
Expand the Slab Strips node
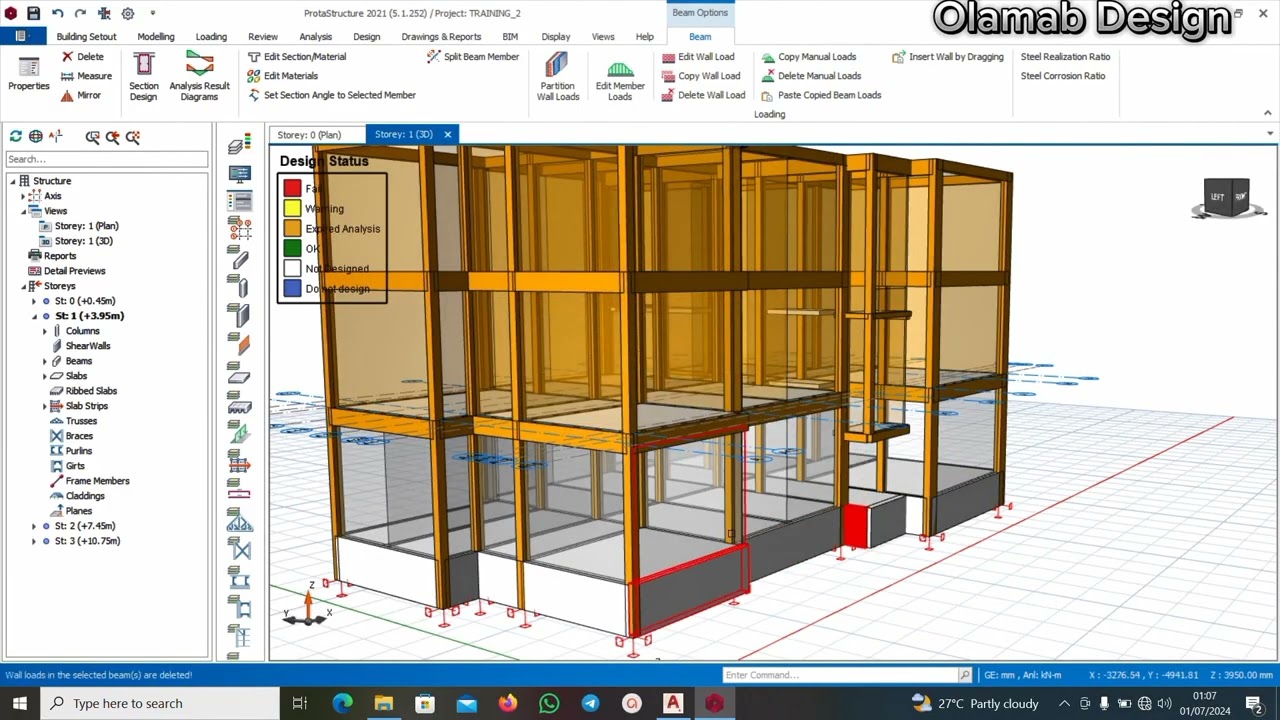[45, 406]
